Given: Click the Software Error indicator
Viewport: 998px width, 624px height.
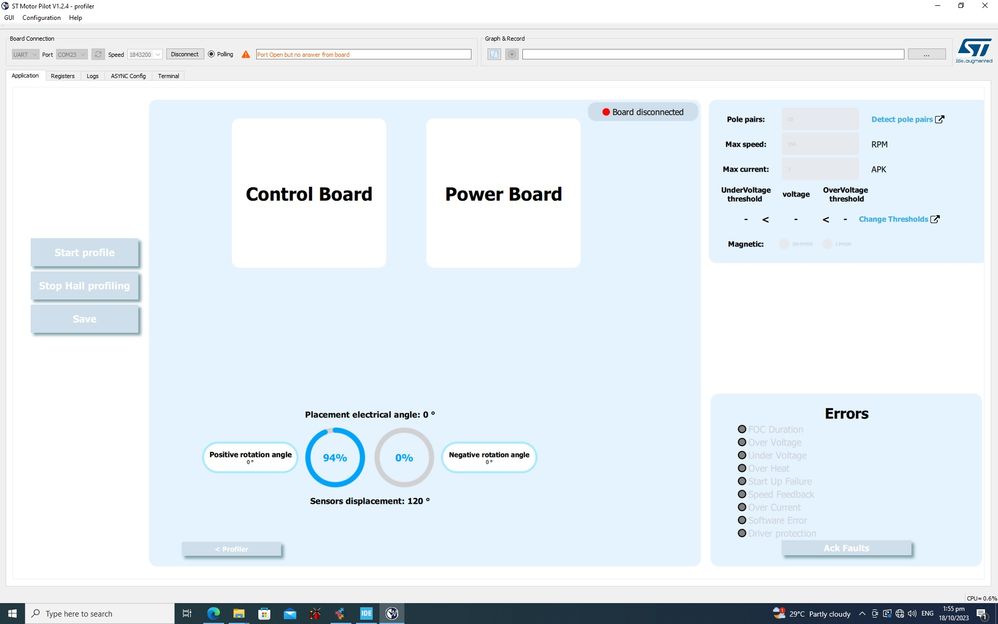Looking at the screenshot, I should click(741, 520).
